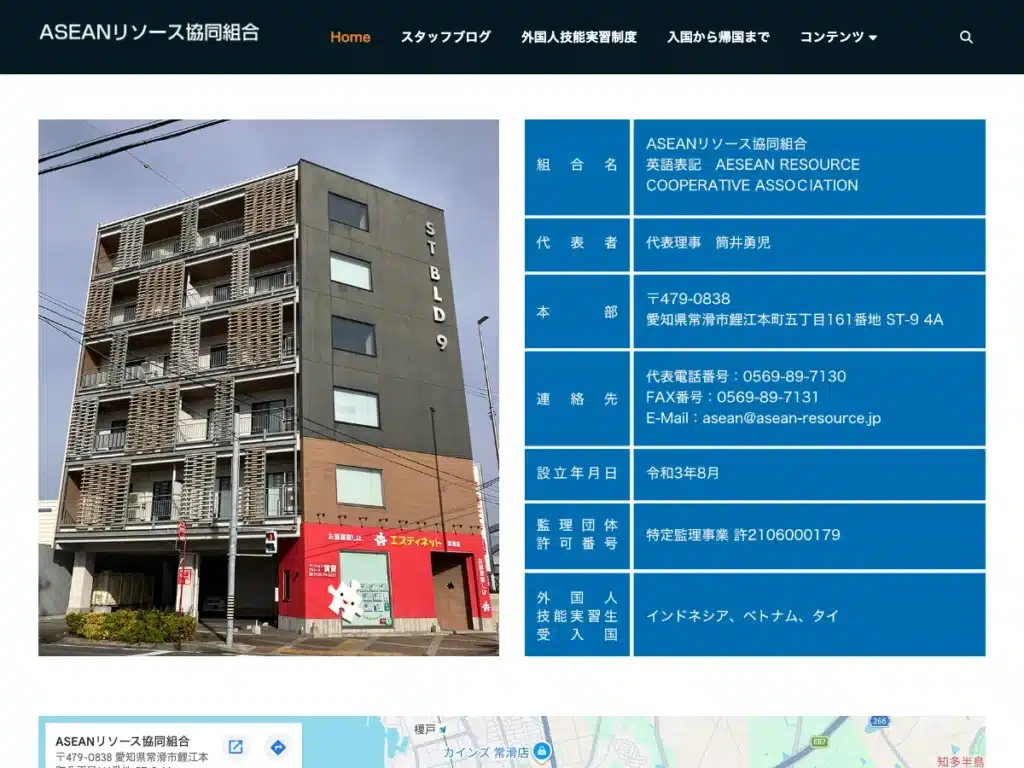The height and width of the screenshot is (768, 1024).
Task: Click the headquarters address cell with 〒479-0838
Action: [809, 312]
